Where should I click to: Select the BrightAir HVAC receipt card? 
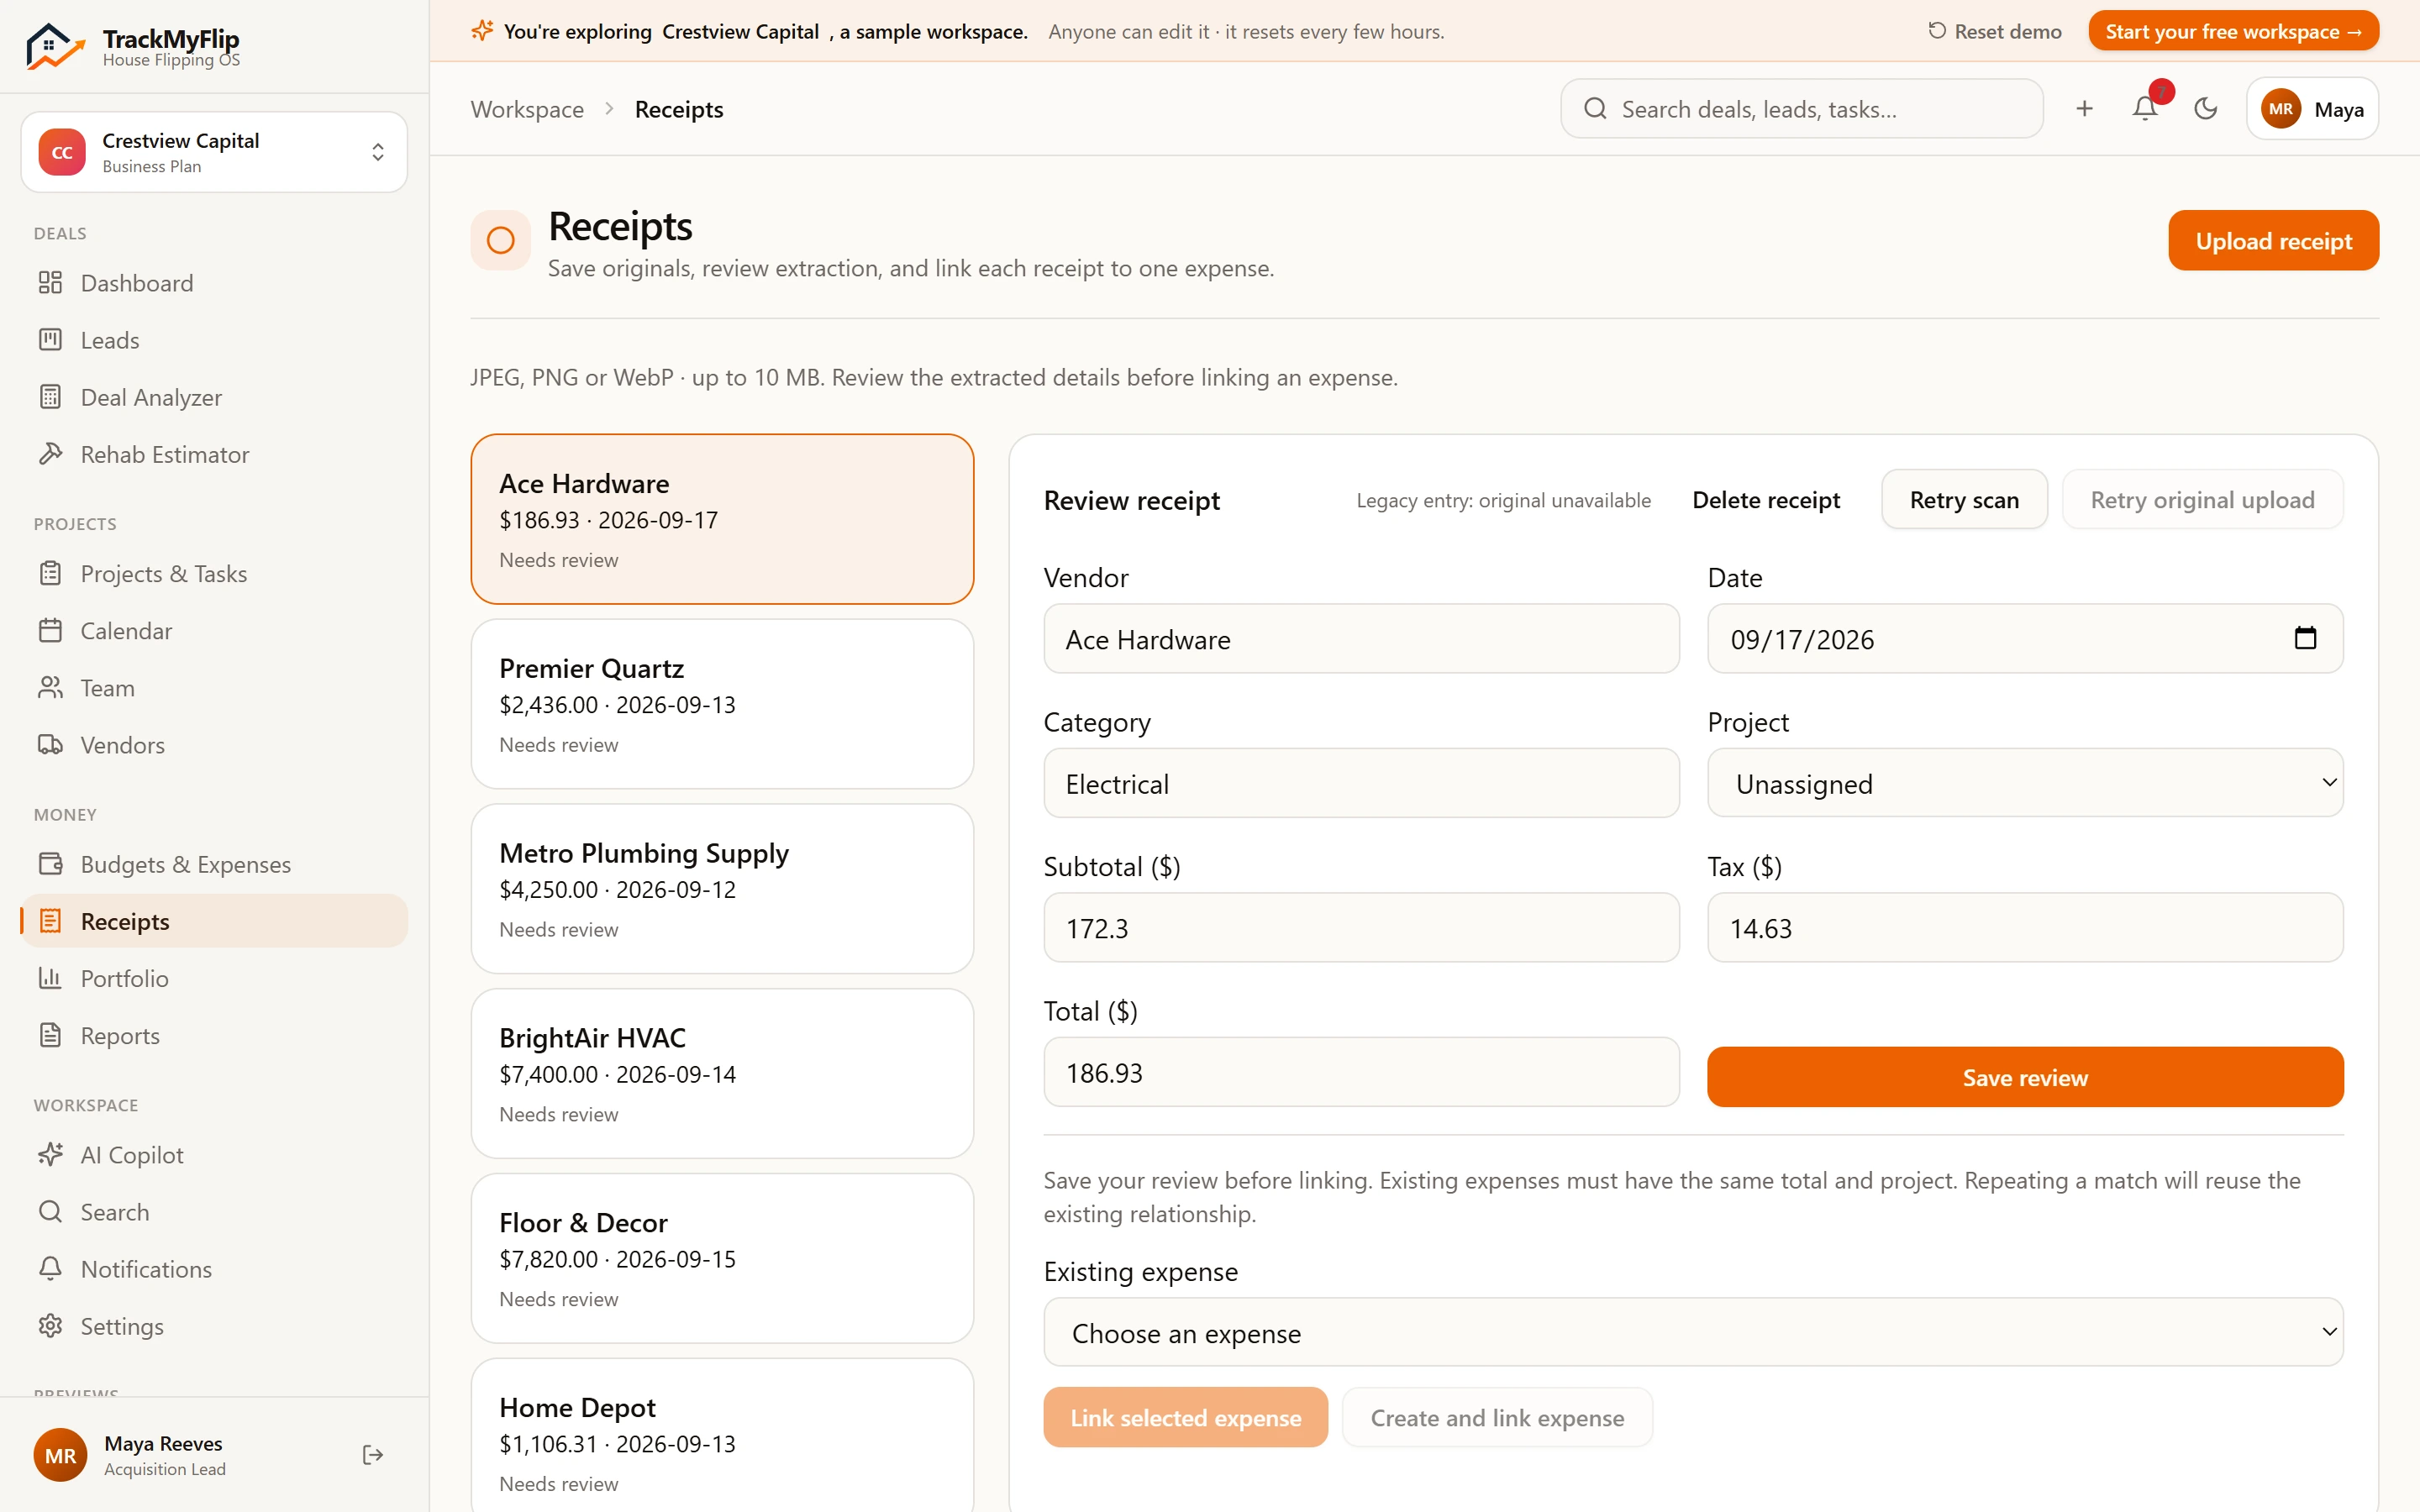722,1074
